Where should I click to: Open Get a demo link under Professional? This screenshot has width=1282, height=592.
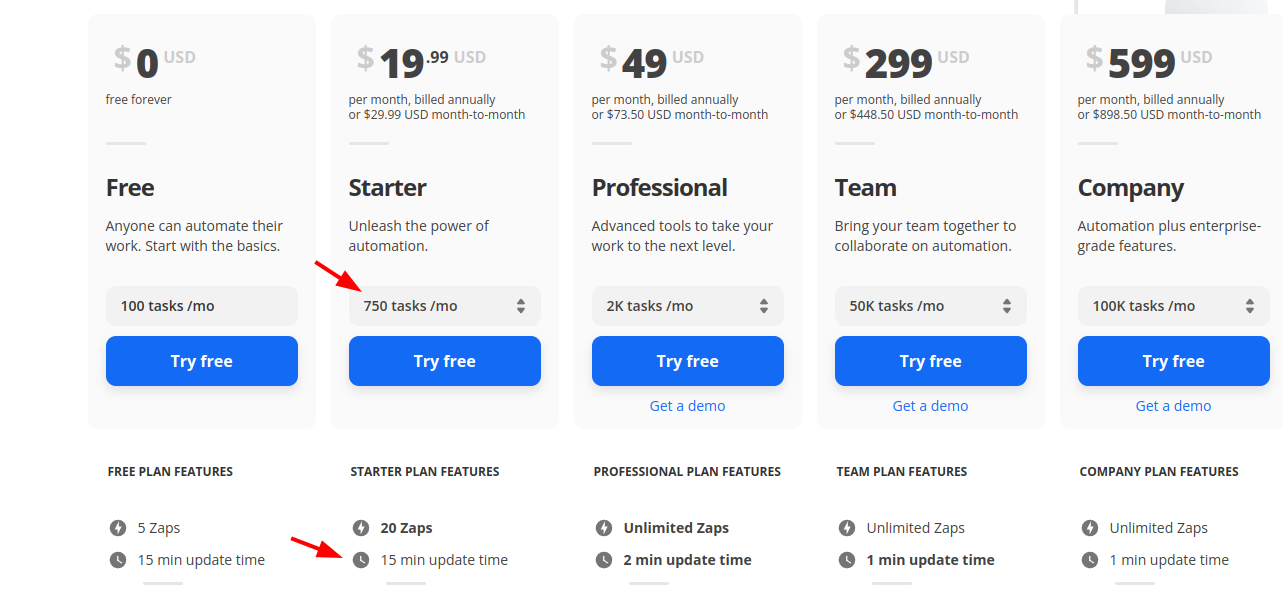(688, 406)
